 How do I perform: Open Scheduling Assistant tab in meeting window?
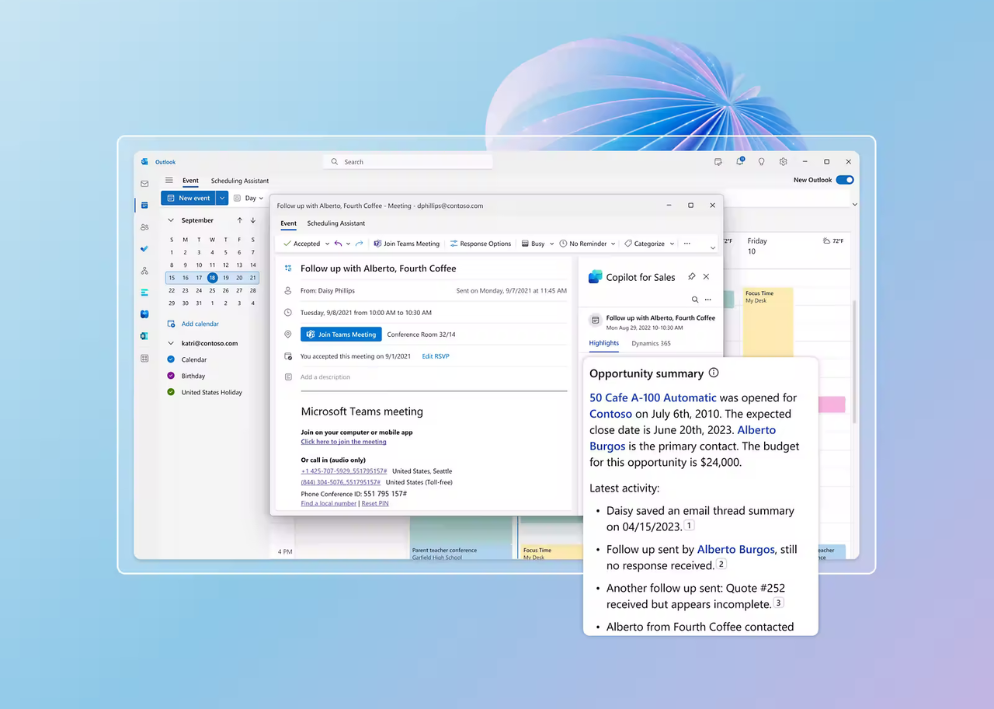335,223
